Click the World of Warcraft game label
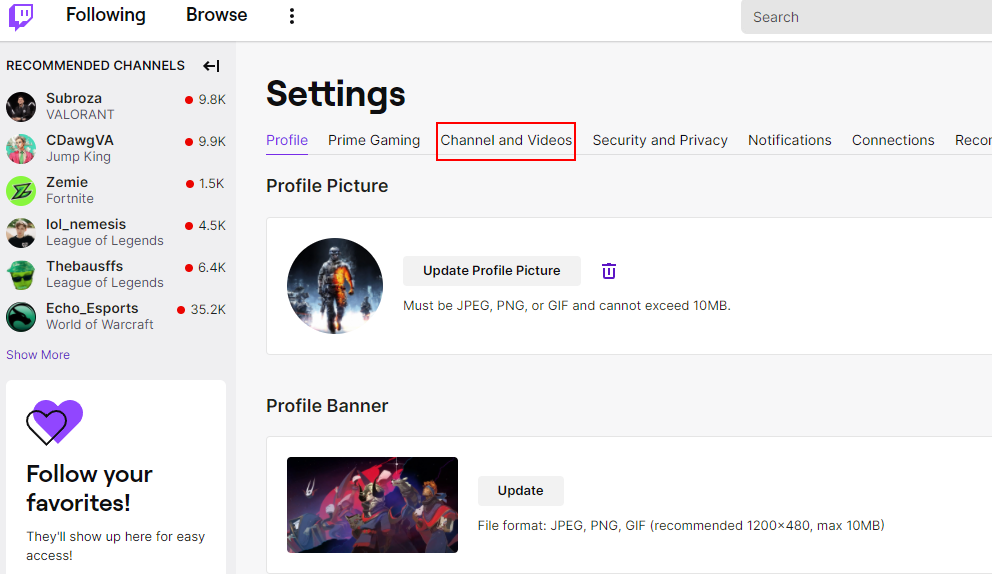This screenshot has height=574, width=992. (x=99, y=325)
